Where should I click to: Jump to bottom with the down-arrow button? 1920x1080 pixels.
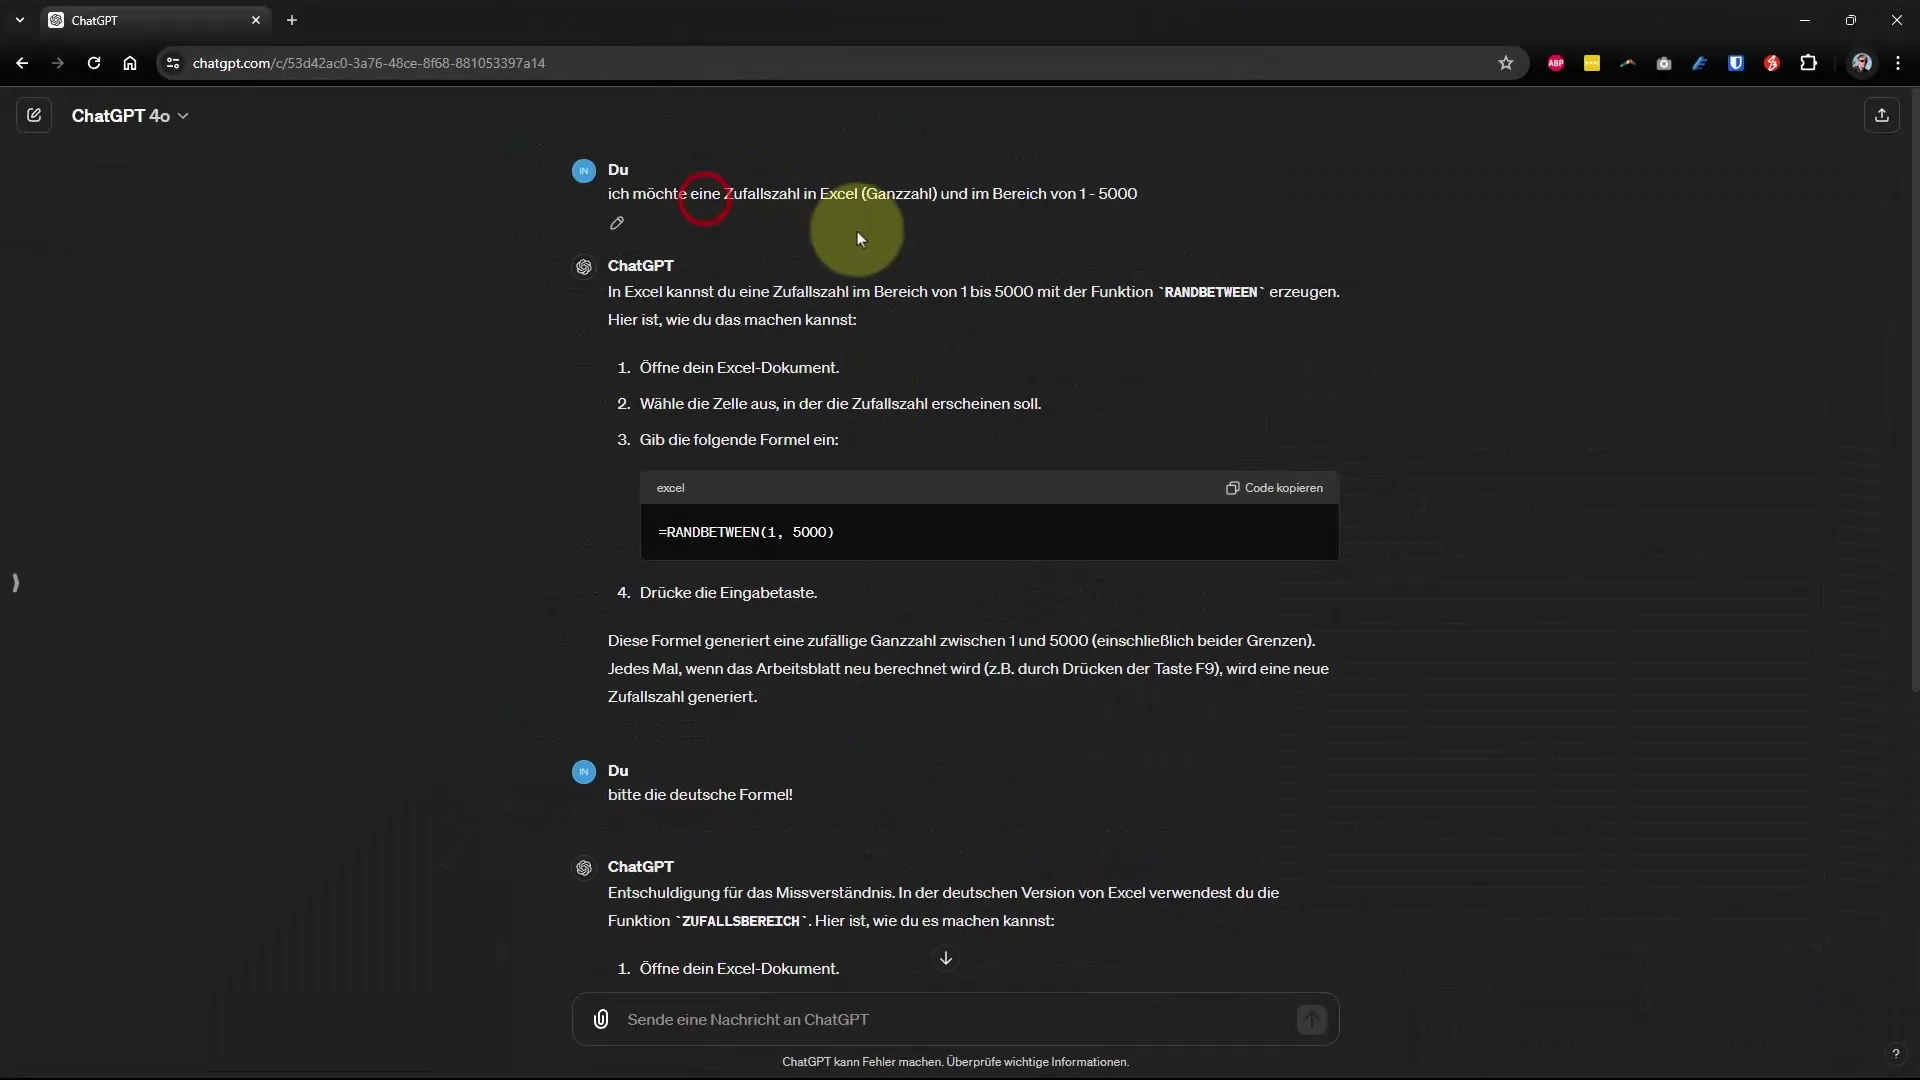pyautogui.click(x=945, y=958)
